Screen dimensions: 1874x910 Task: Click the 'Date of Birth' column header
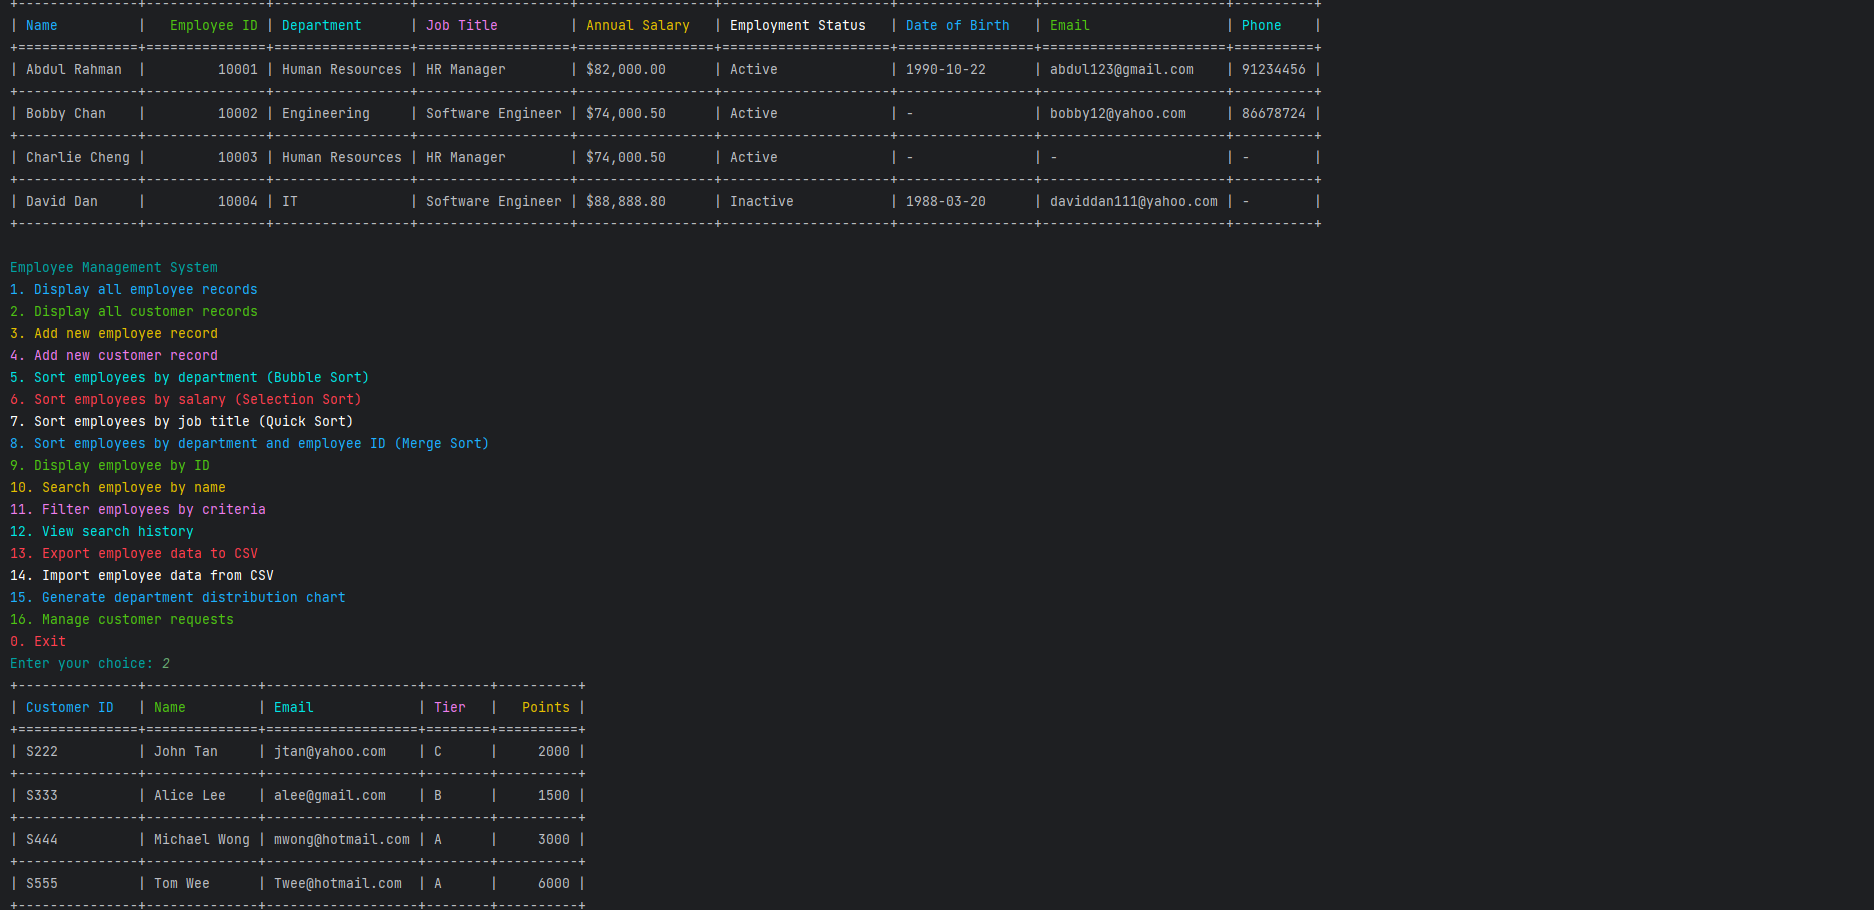coord(958,25)
